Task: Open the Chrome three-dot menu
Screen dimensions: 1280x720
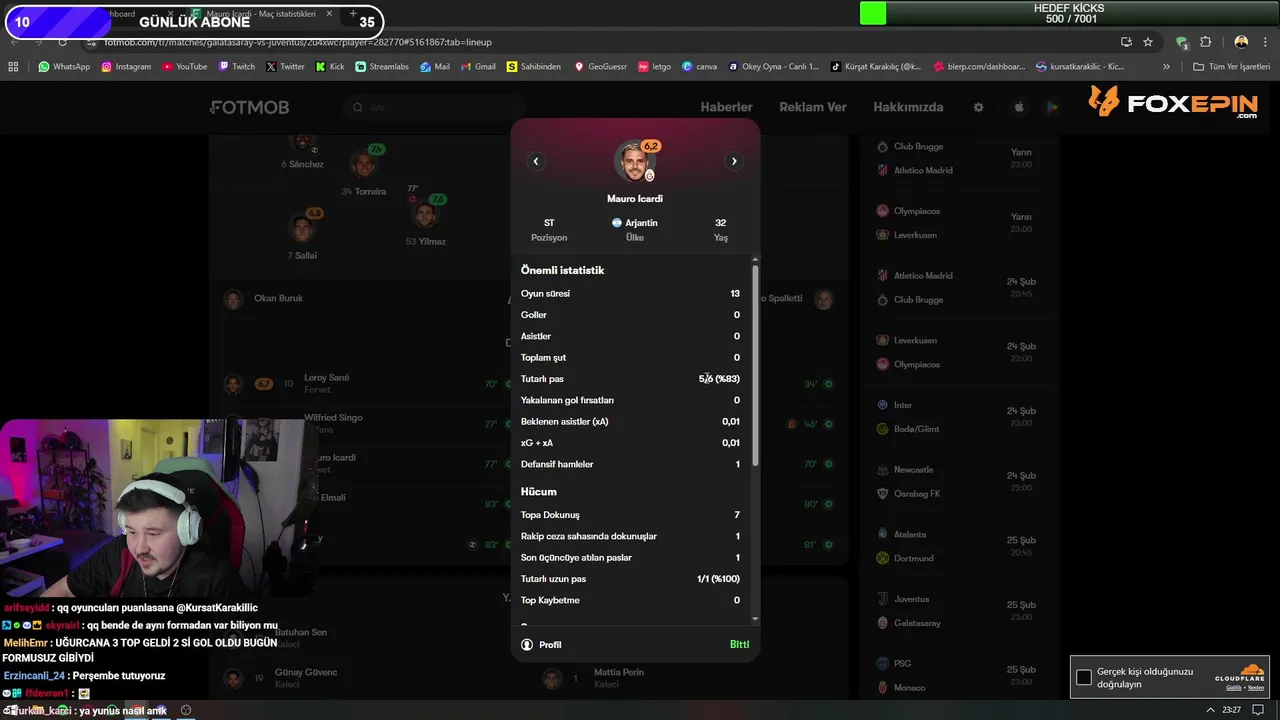Action: point(1266,42)
